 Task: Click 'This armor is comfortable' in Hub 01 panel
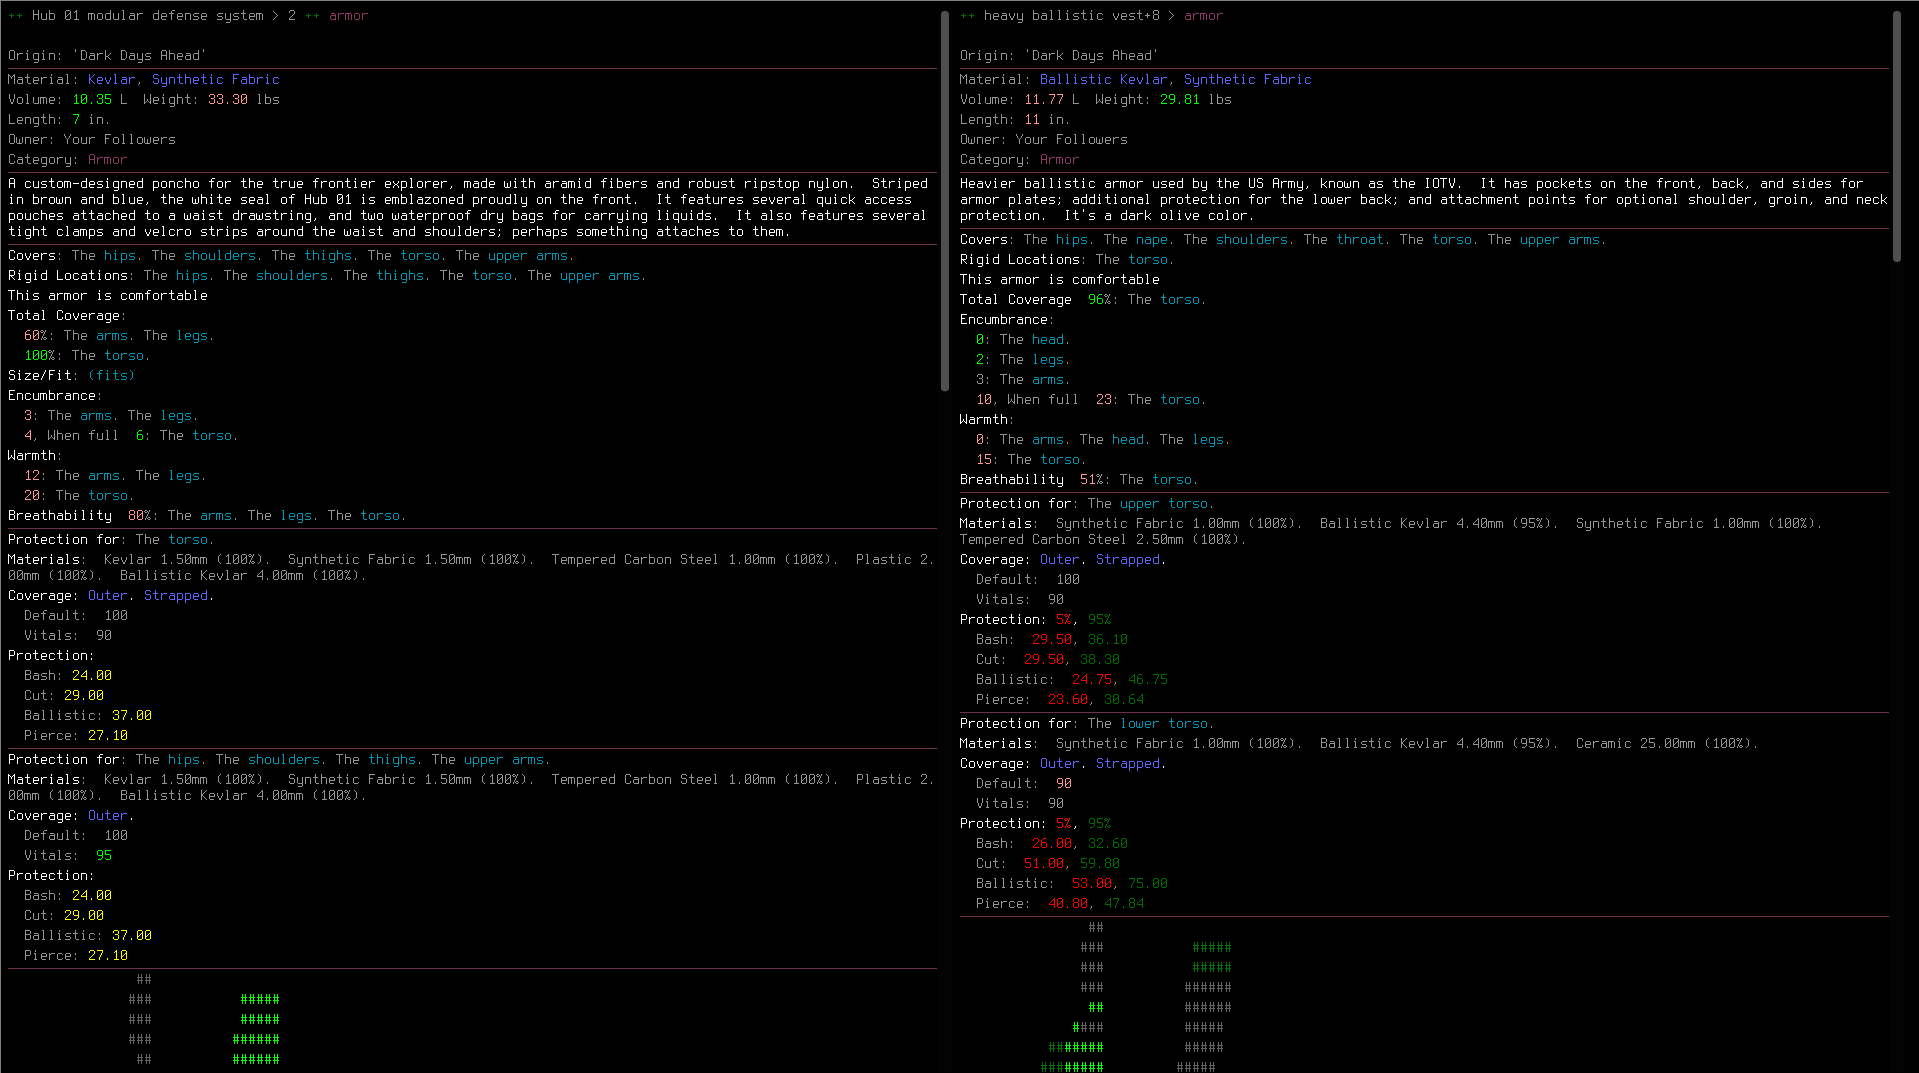(108, 296)
